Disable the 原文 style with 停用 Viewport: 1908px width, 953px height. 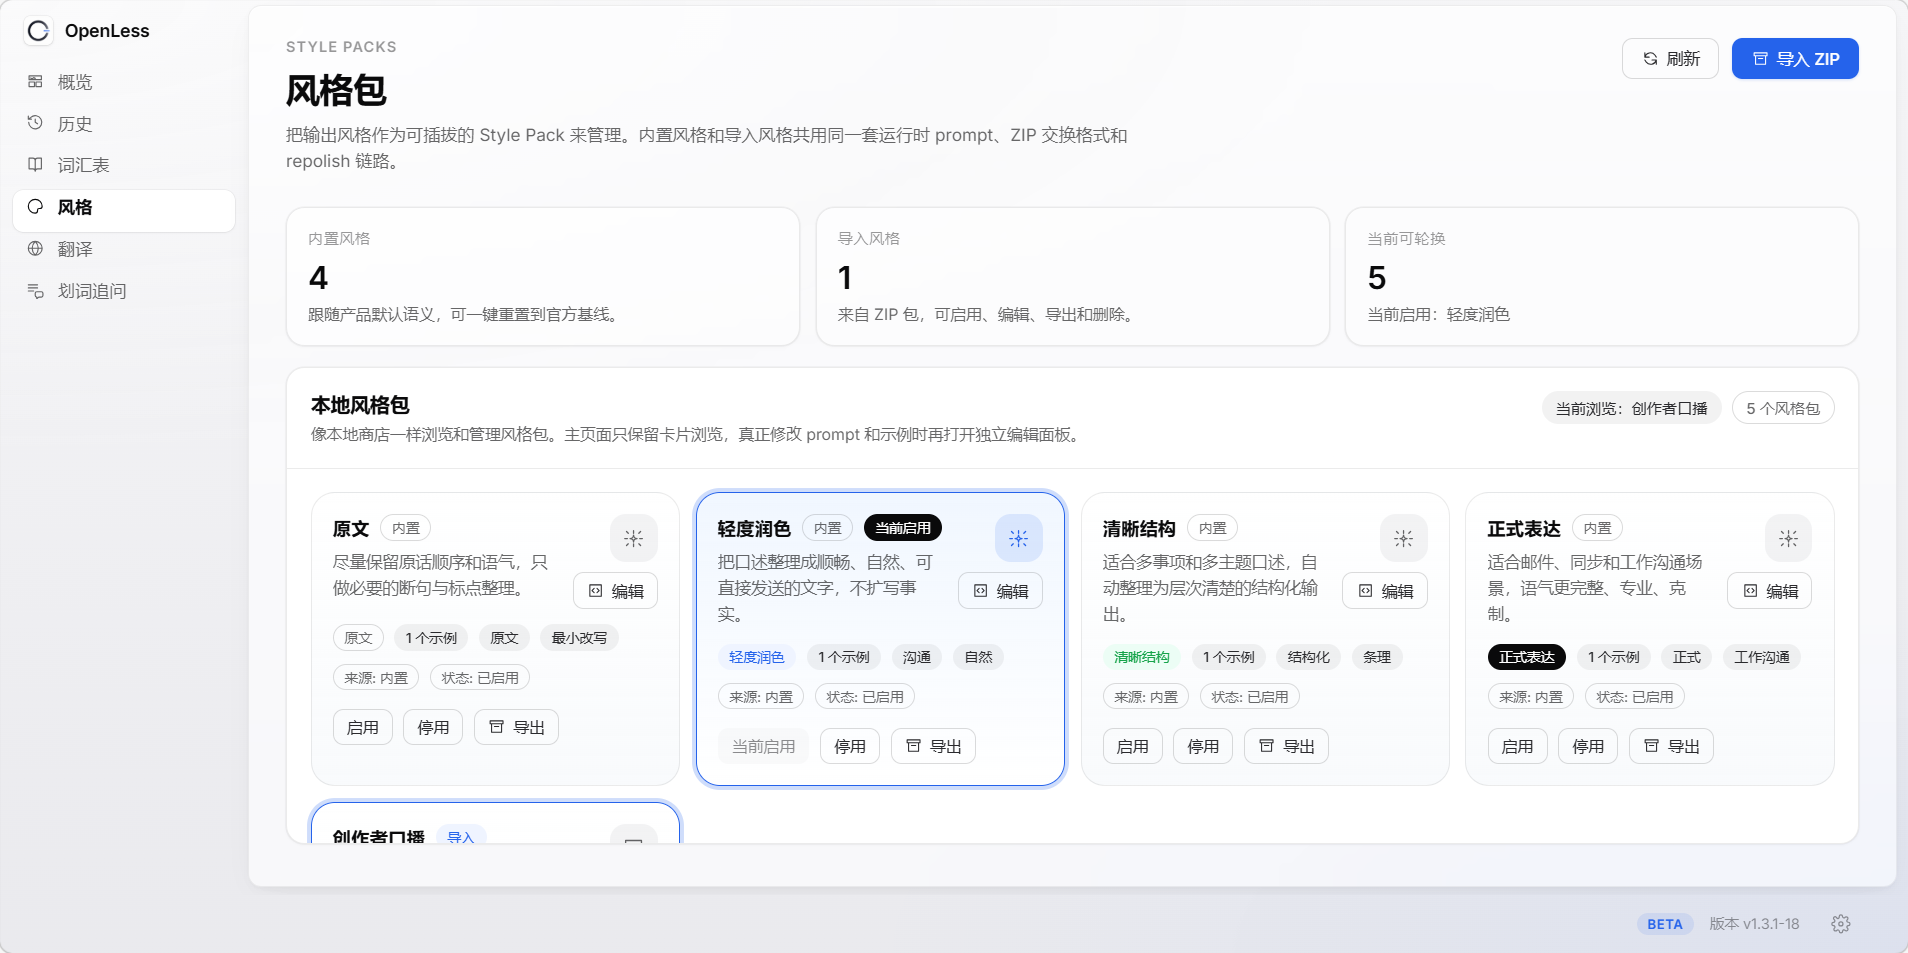(x=433, y=727)
